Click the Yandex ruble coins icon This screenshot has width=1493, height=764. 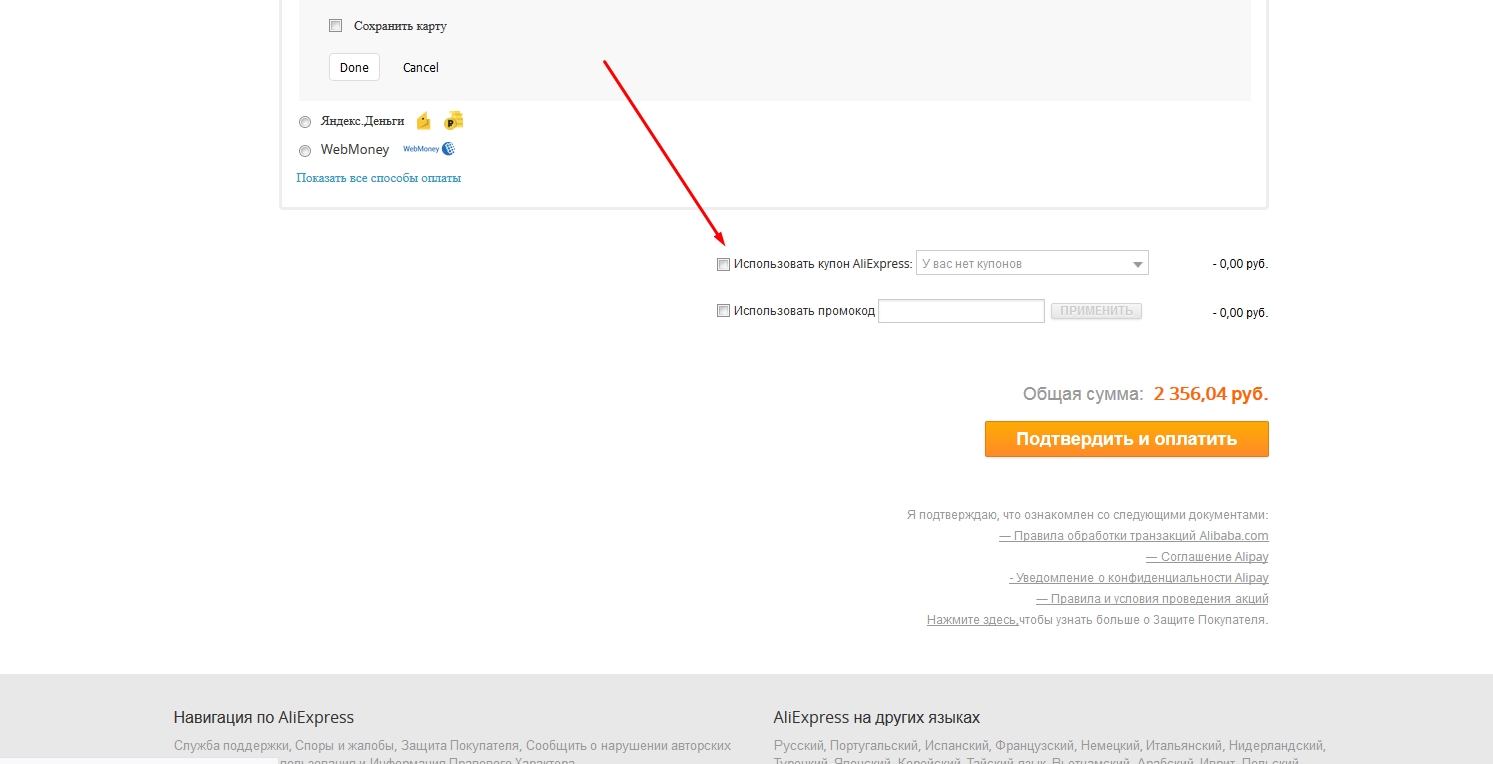(454, 121)
